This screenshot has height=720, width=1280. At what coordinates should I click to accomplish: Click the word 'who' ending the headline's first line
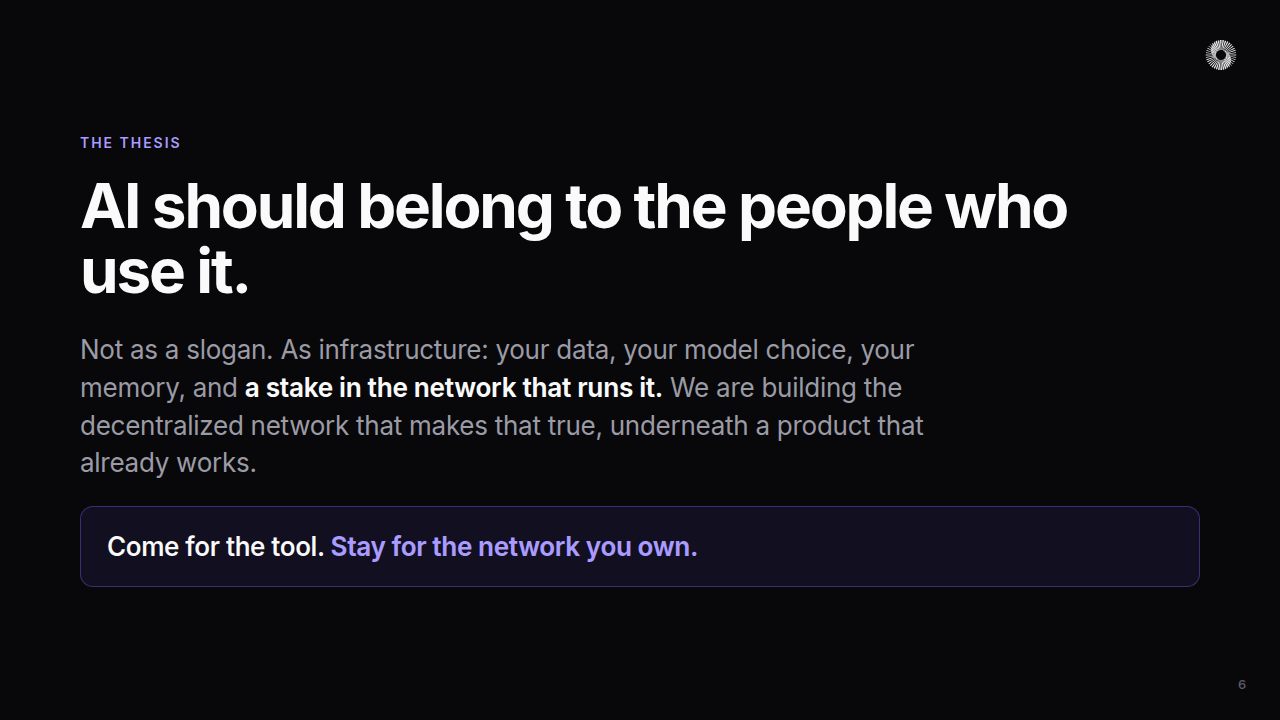pyautogui.click(x=1007, y=207)
